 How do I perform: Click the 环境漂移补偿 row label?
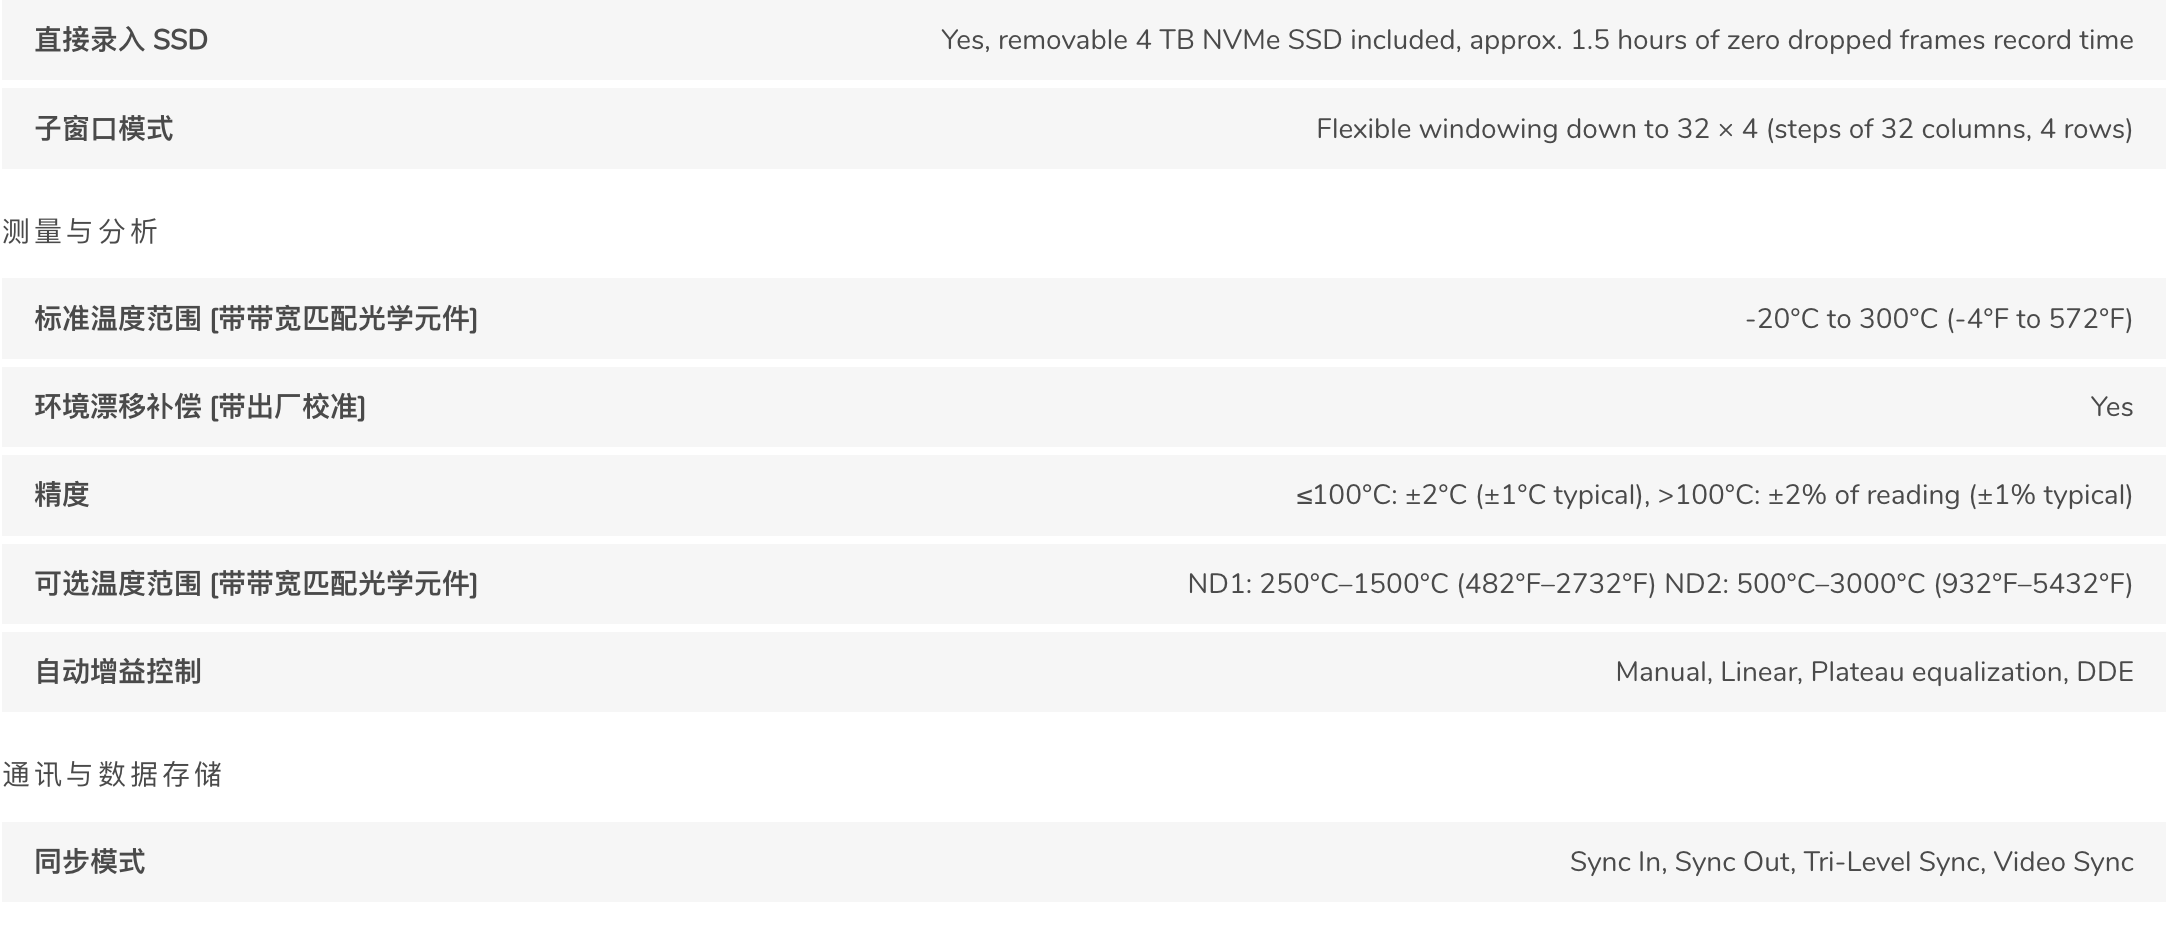click(200, 407)
